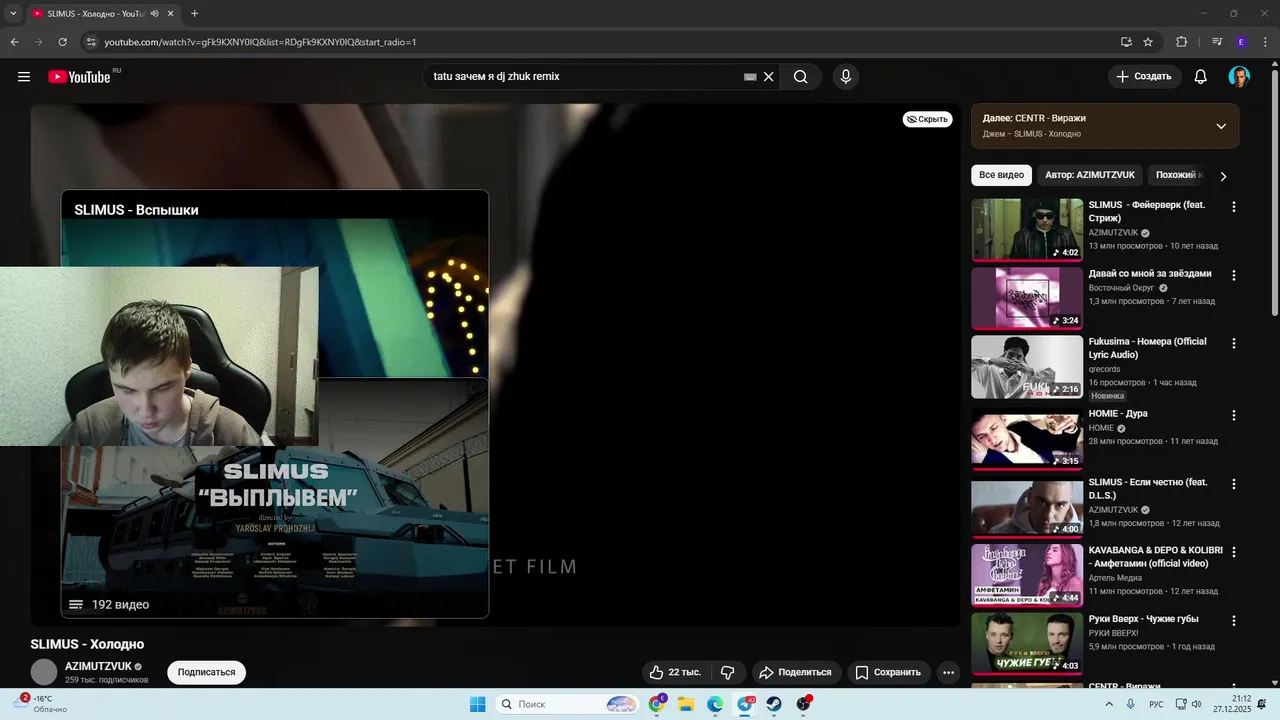Focus the YouTube search input field

tap(586, 77)
